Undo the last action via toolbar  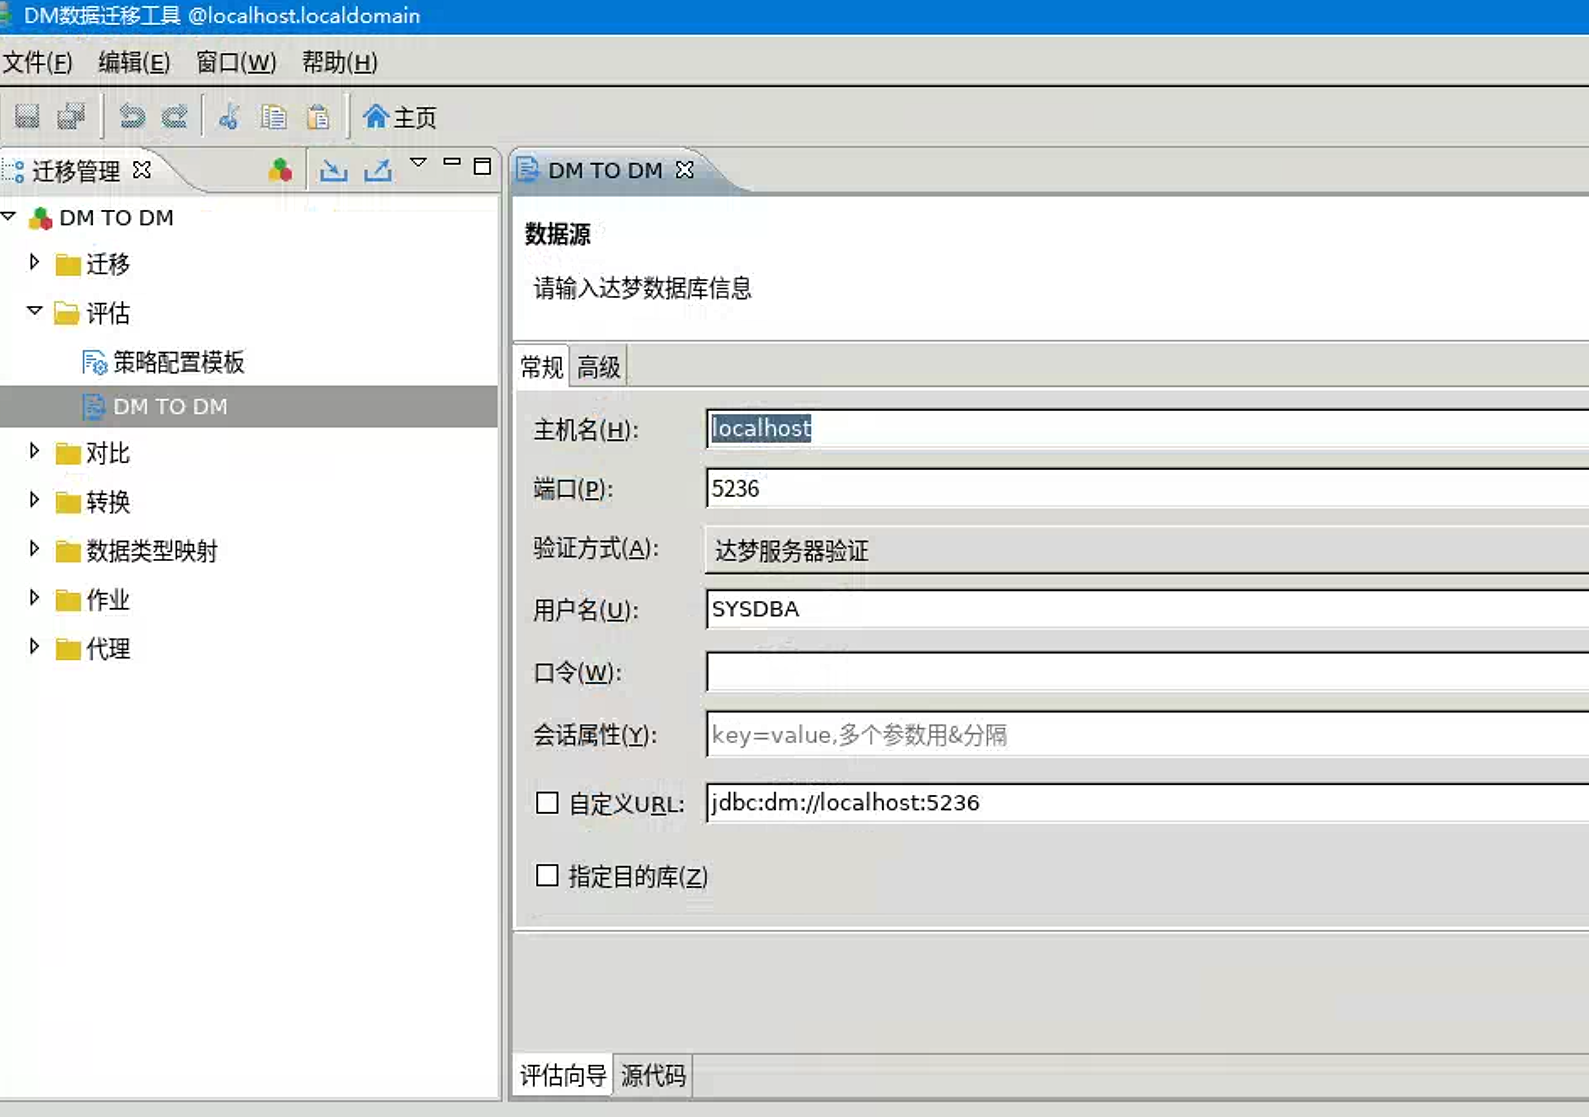tap(131, 117)
